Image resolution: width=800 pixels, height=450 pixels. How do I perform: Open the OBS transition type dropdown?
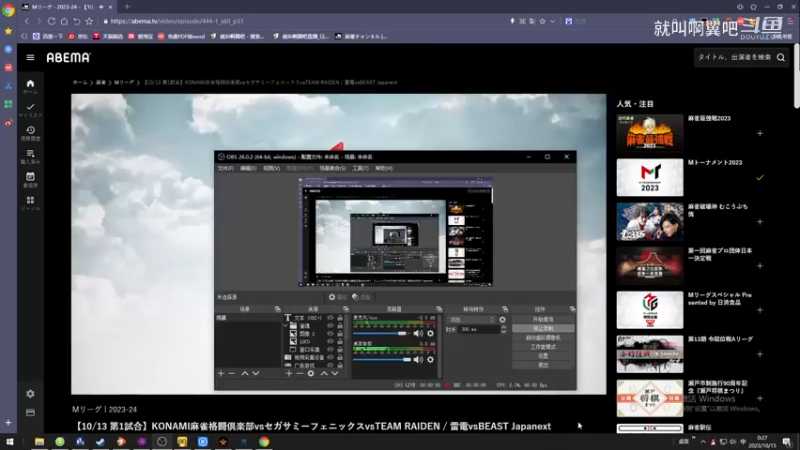(x=471, y=319)
